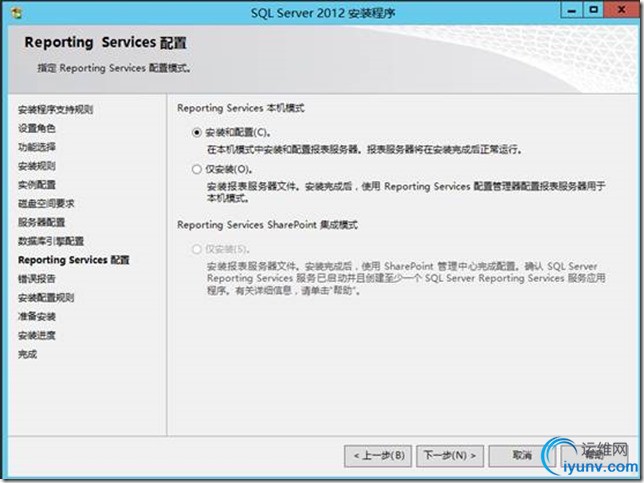Minimize the SQL Server 2012 setup window
The image size is (644, 483).
click(572, 10)
